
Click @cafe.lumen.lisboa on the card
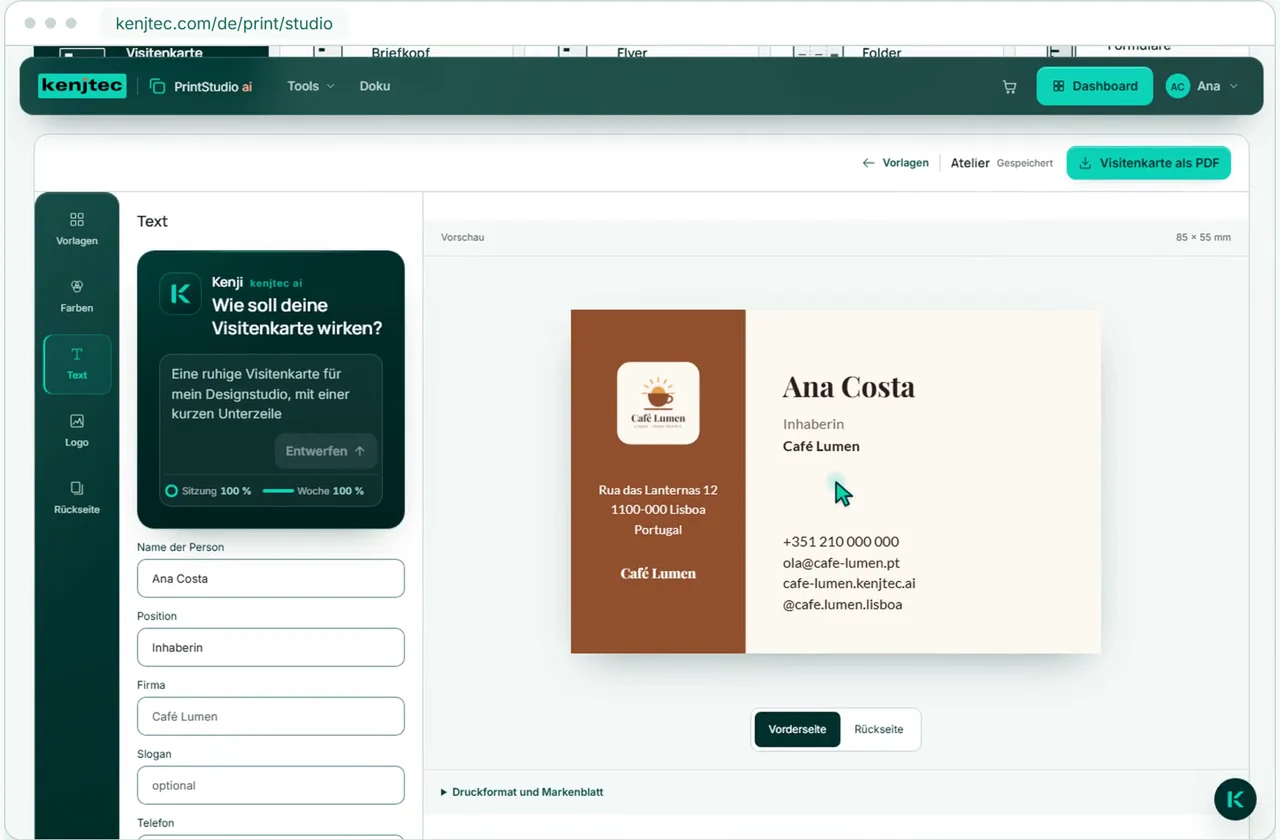click(843, 605)
